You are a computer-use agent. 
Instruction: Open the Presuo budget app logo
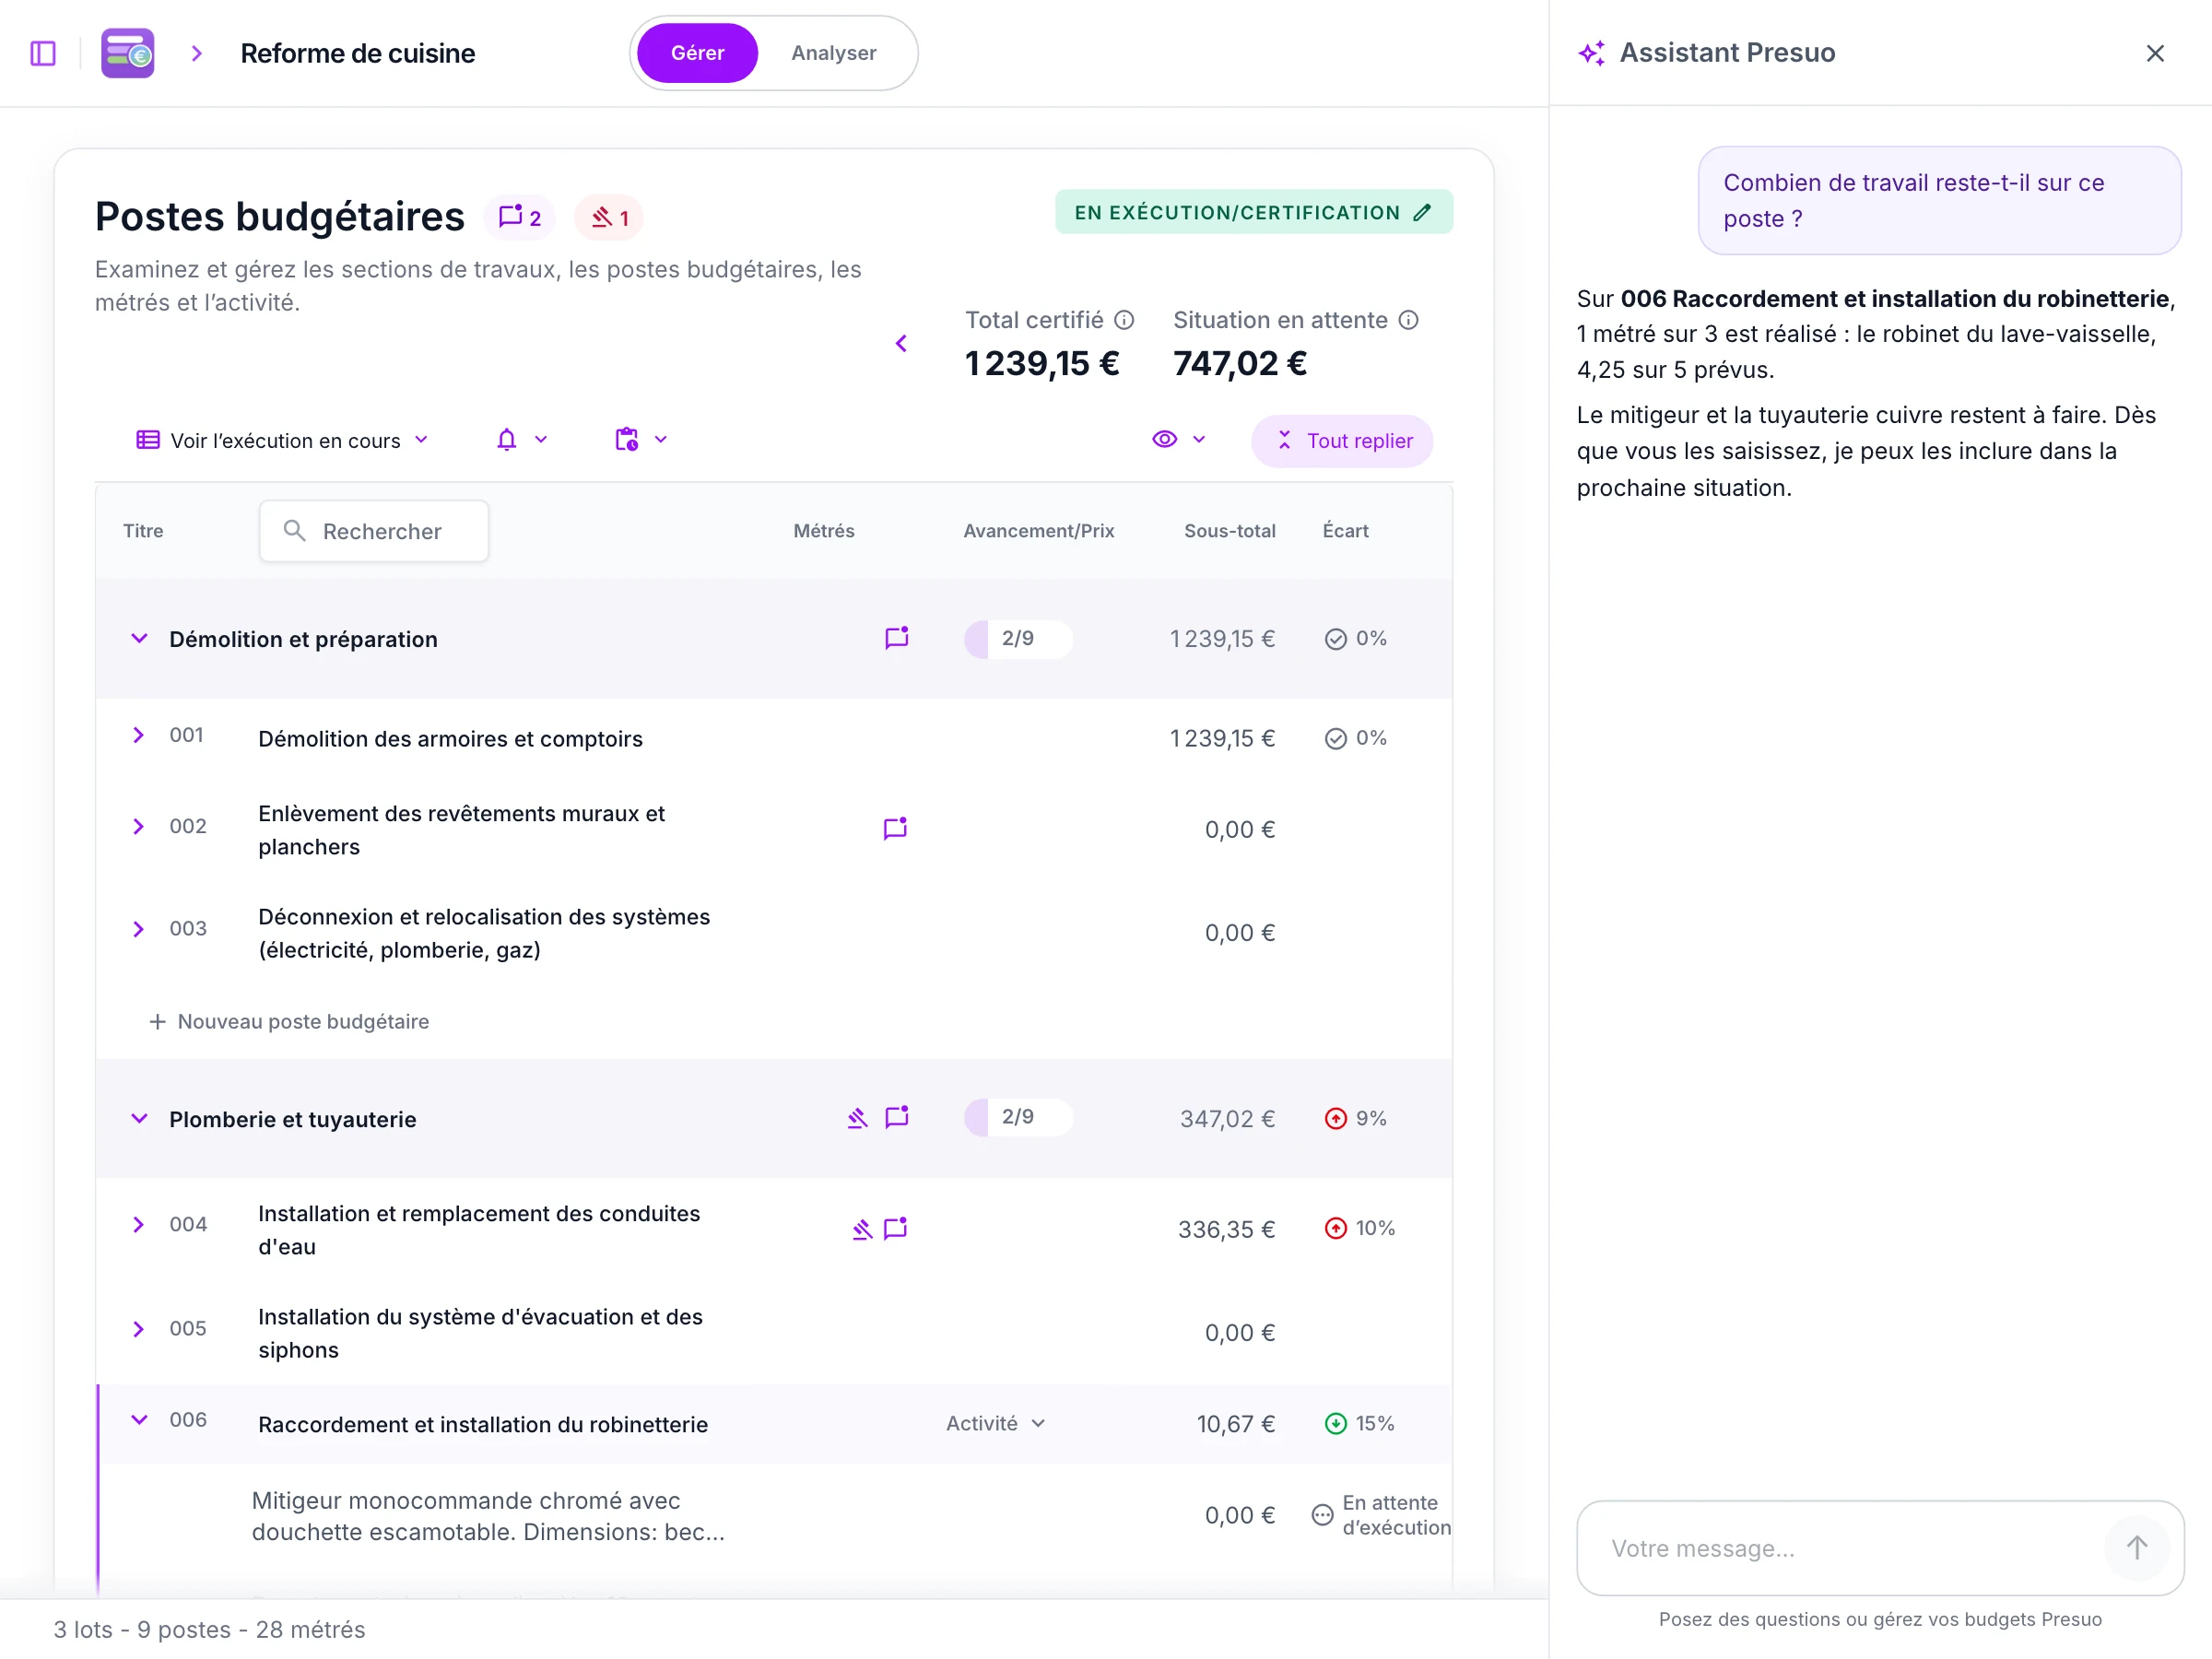(128, 53)
